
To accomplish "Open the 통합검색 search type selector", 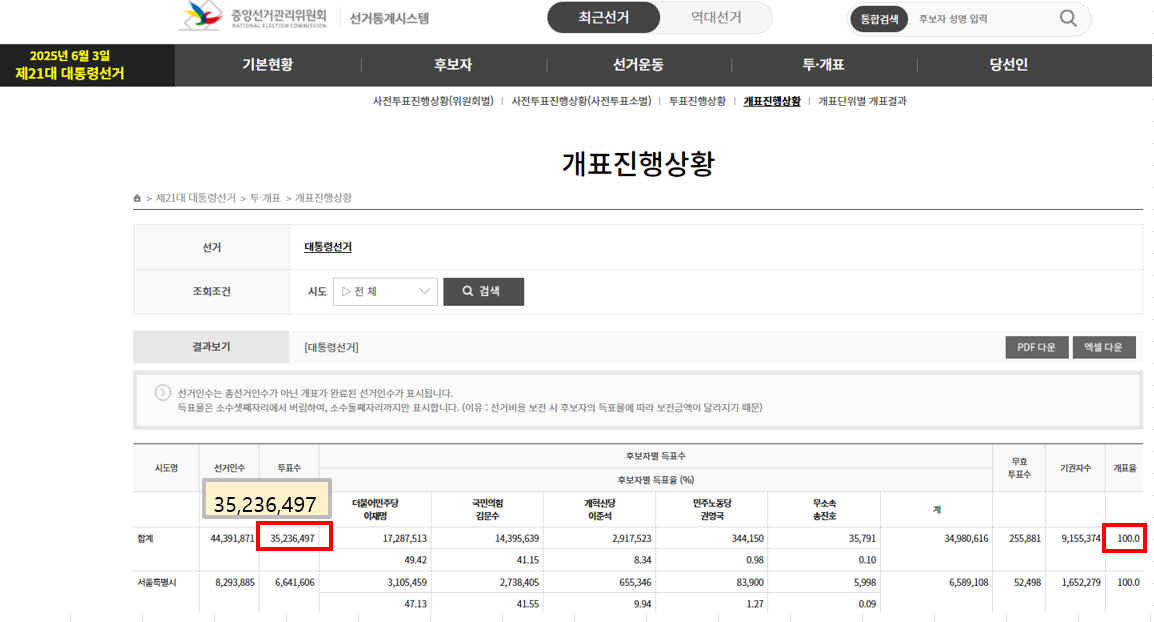I will pyautogui.click(x=880, y=19).
